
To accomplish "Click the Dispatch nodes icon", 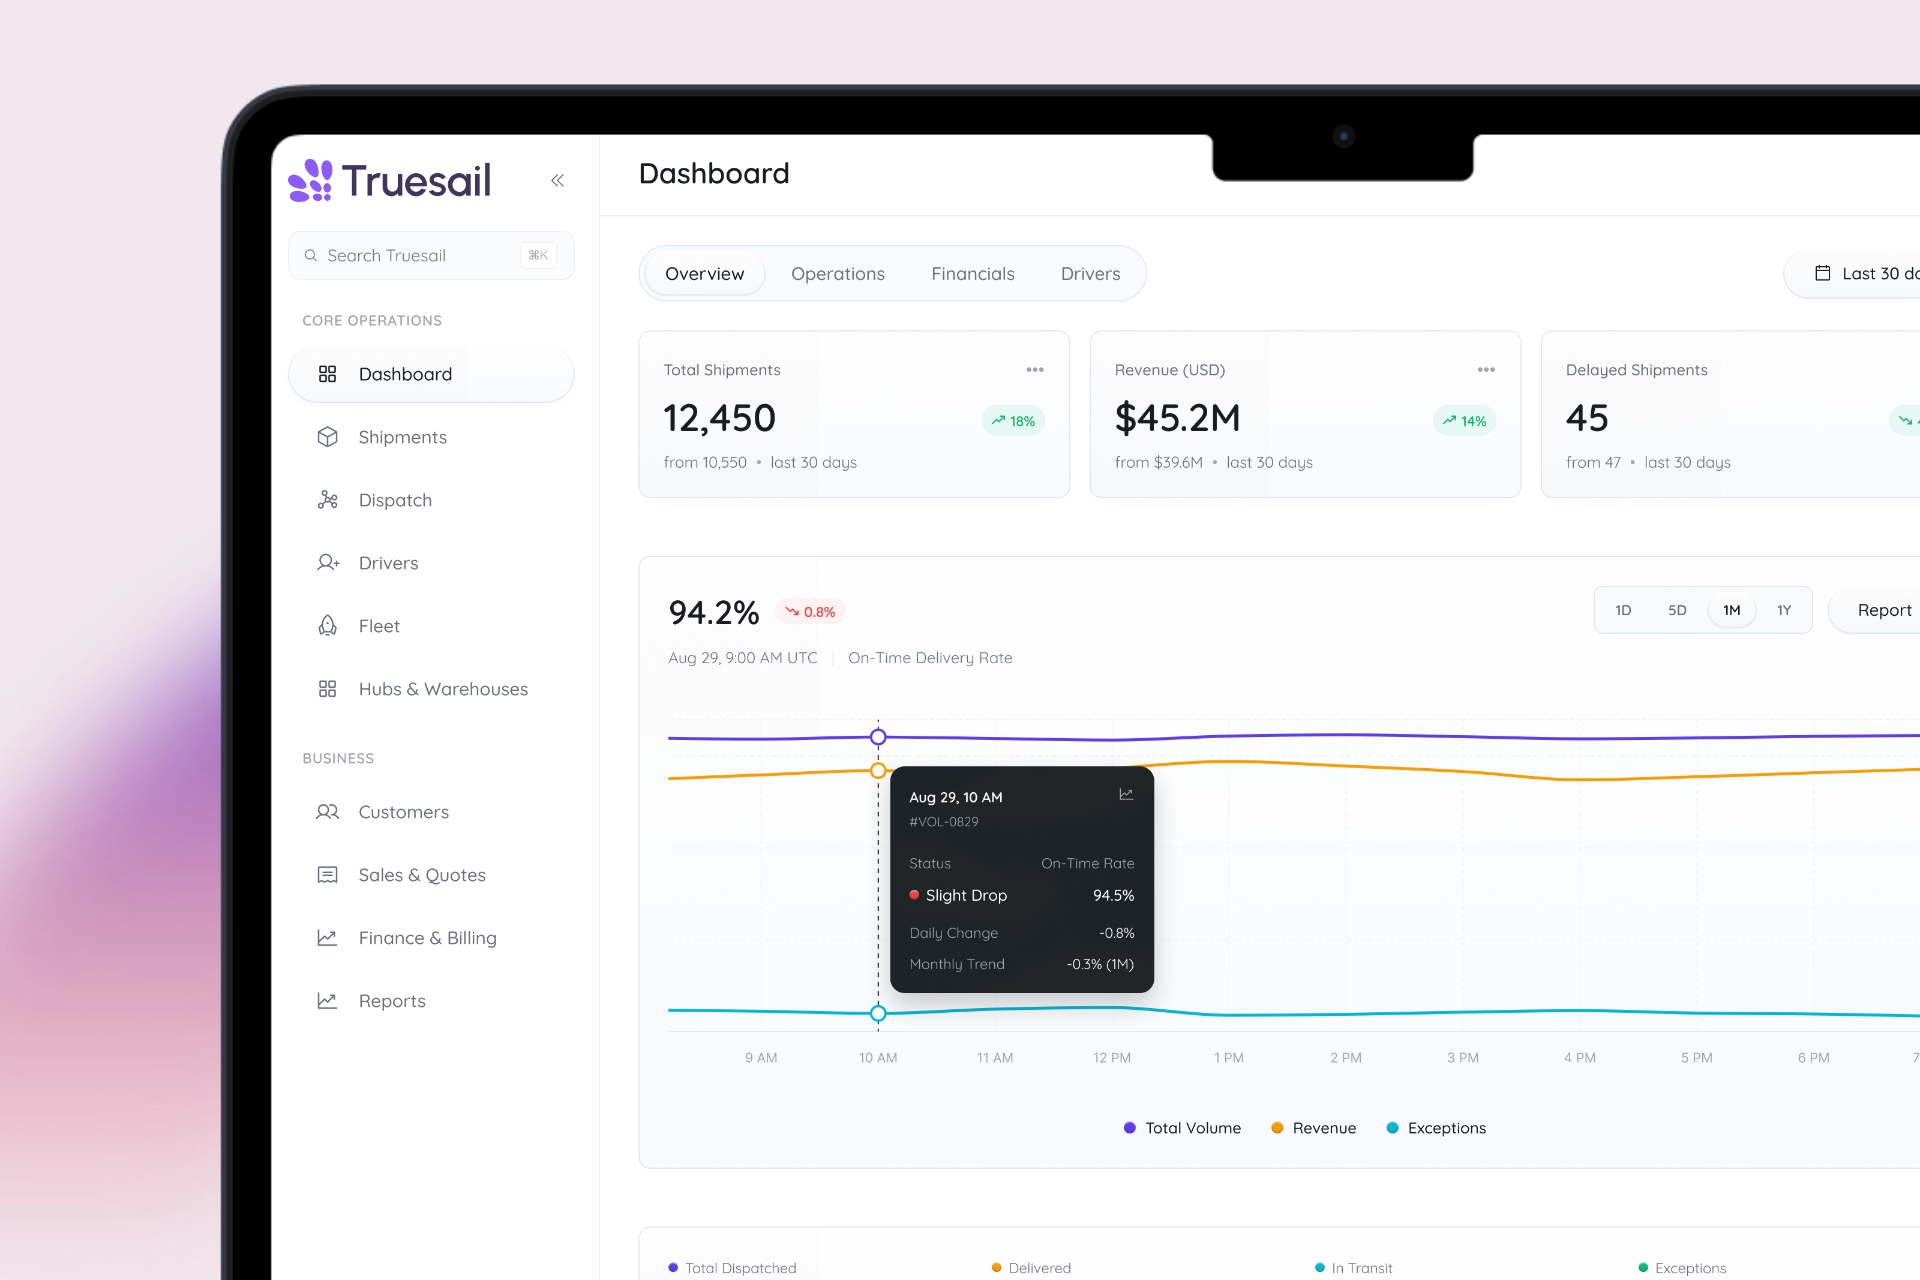I will (x=327, y=500).
